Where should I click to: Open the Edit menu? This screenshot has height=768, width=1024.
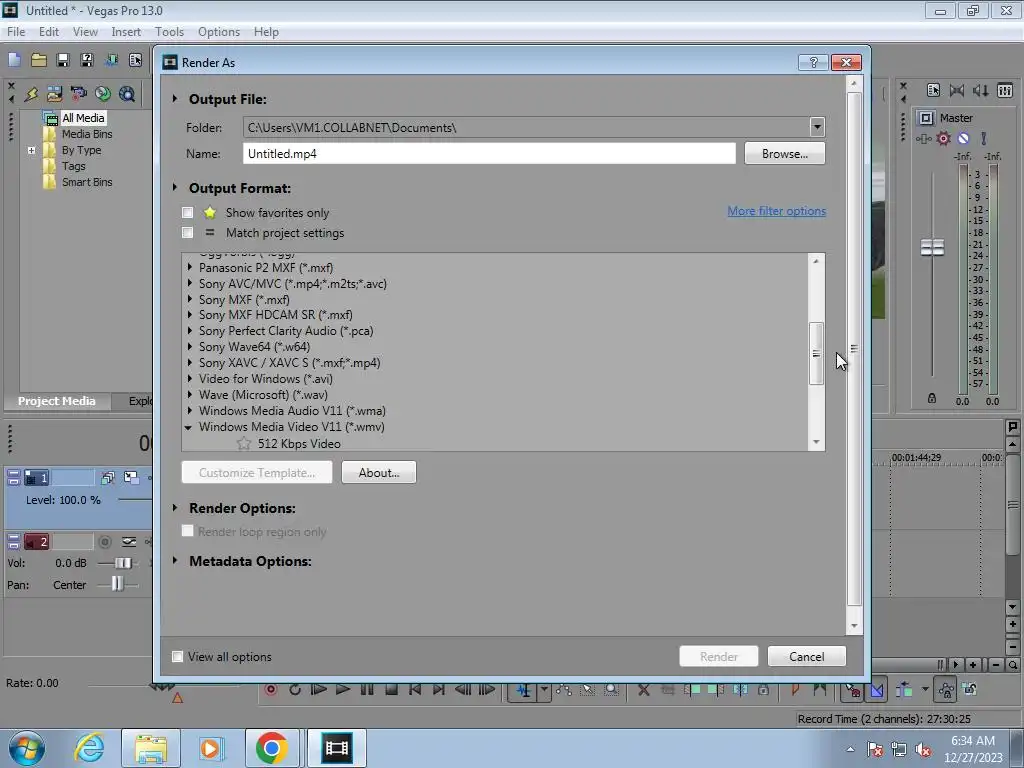pos(48,31)
